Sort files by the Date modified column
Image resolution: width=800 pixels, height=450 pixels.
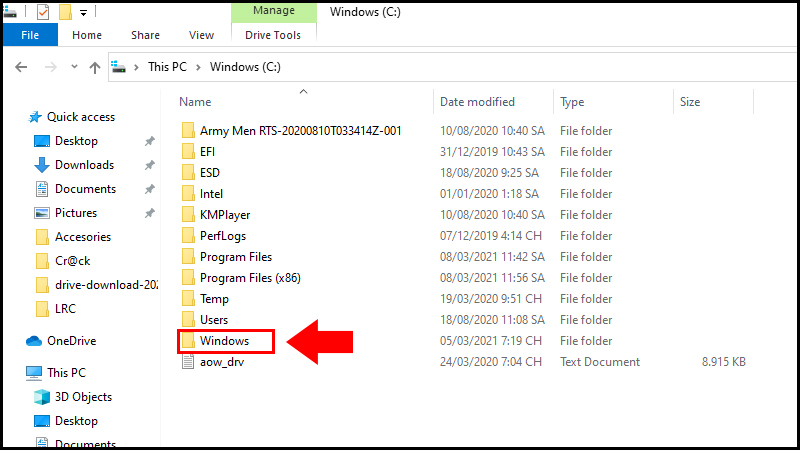tap(477, 102)
